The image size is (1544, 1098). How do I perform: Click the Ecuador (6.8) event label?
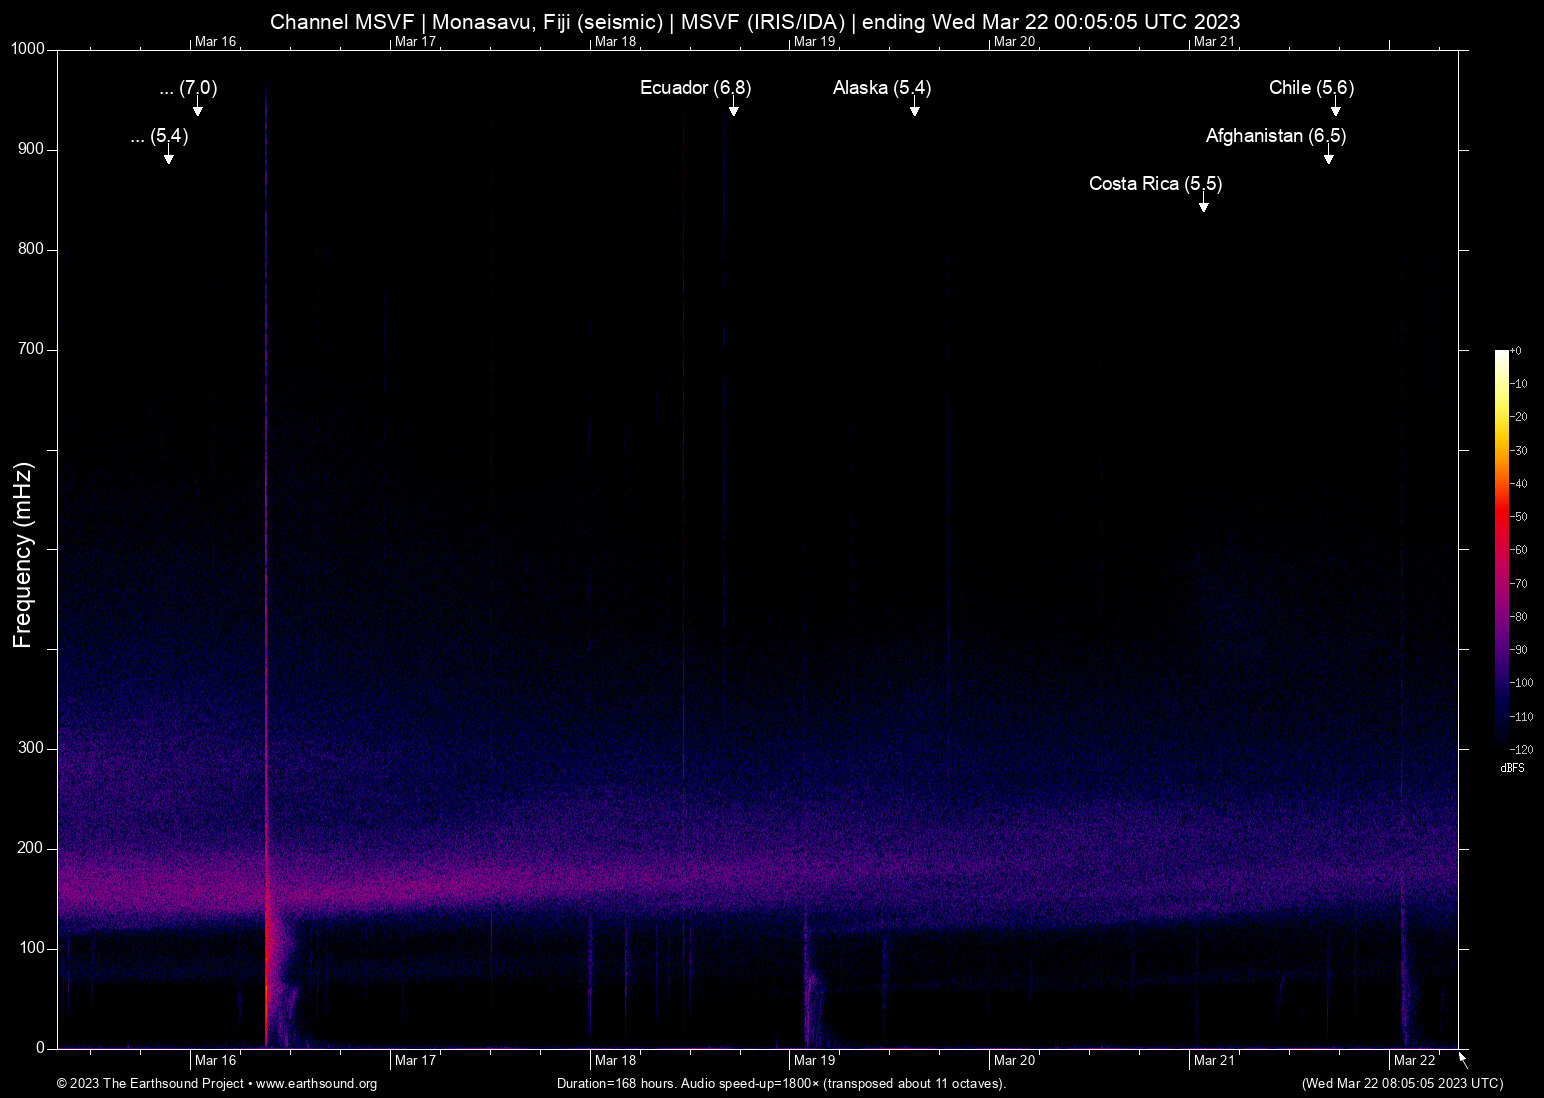click(x=695, y=88)
